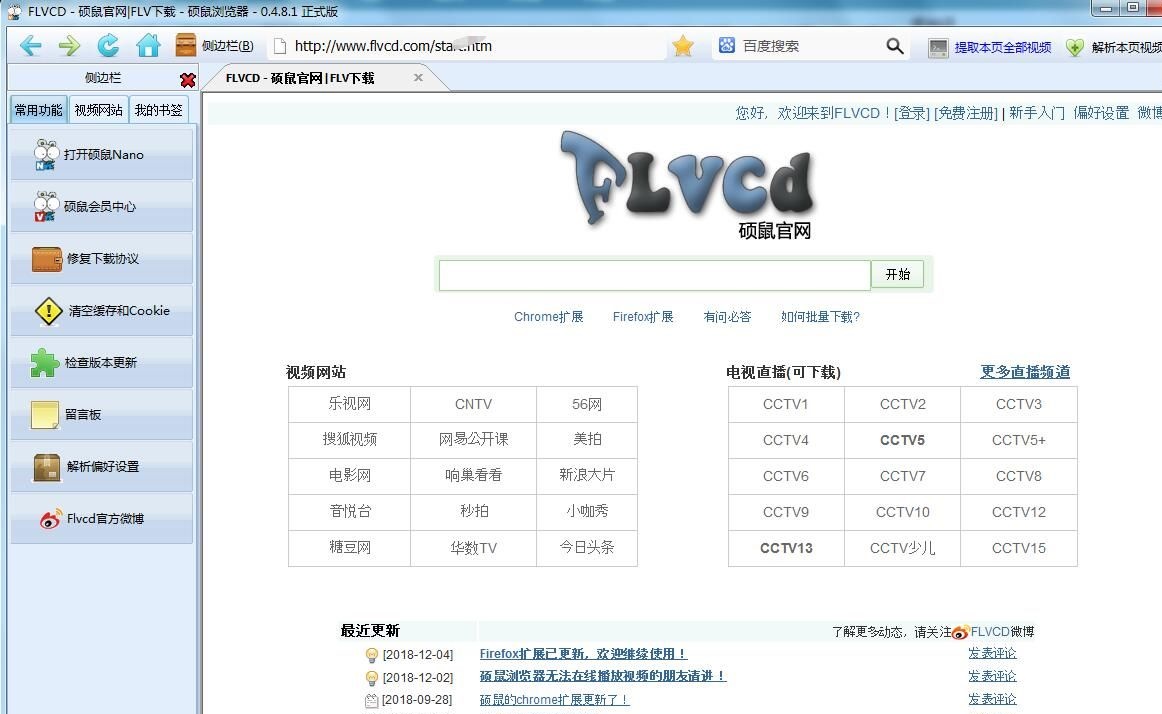Select 华数TV video site
Viewport: 1162px width, 714px height.
(473, 548)
